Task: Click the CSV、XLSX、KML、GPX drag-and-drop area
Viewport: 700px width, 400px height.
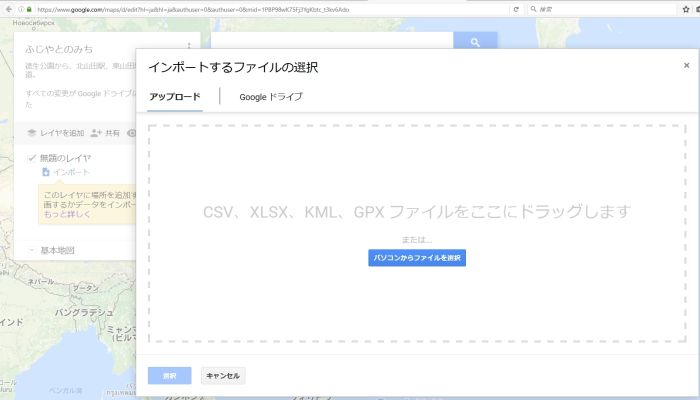Action: [417, 233]
